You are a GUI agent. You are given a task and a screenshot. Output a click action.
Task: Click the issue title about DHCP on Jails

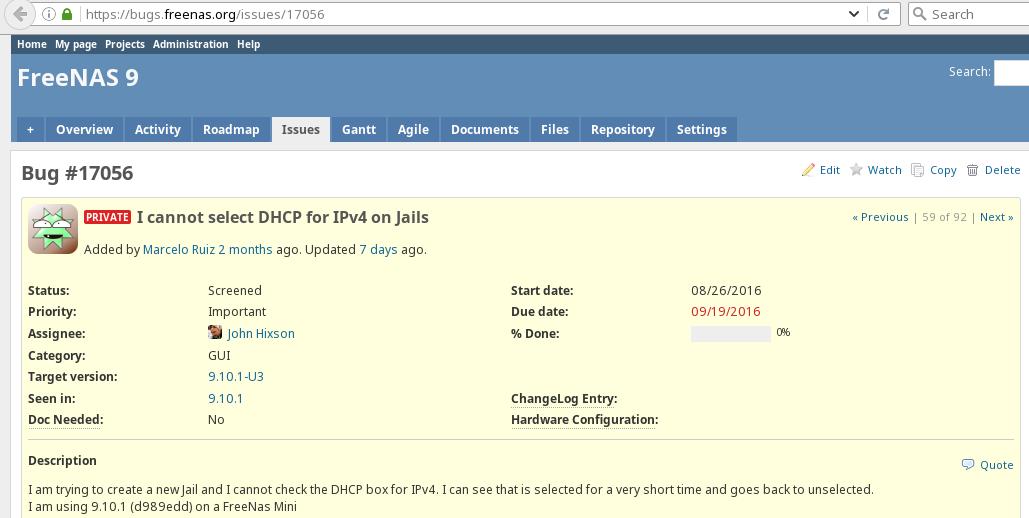(x=283, y=217)
